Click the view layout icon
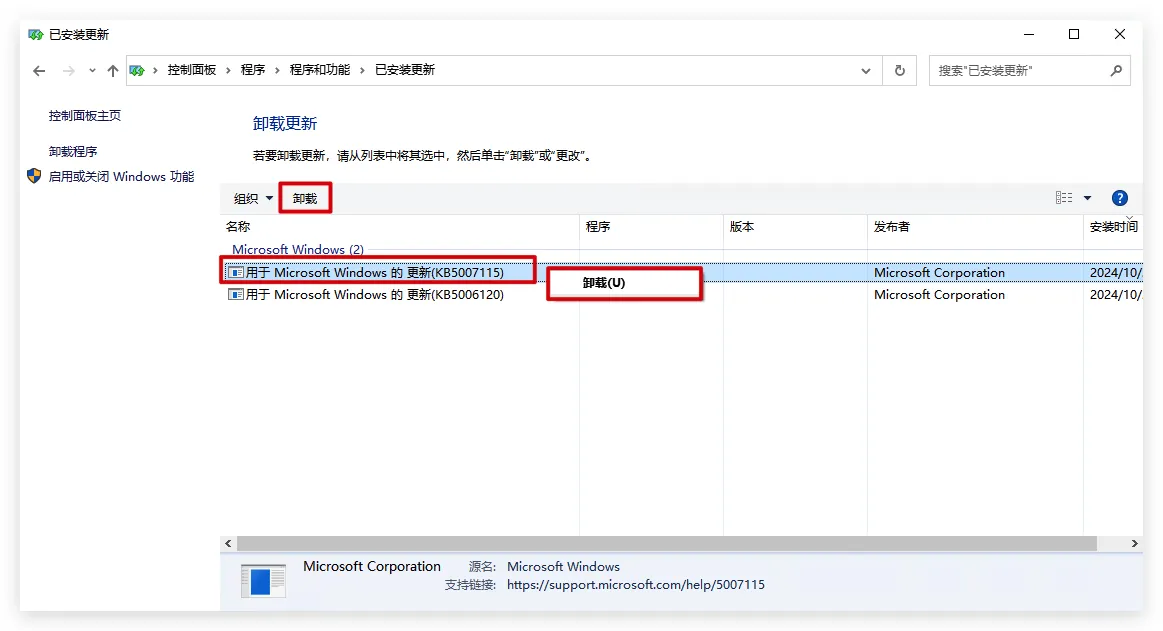 [1064, 198]
